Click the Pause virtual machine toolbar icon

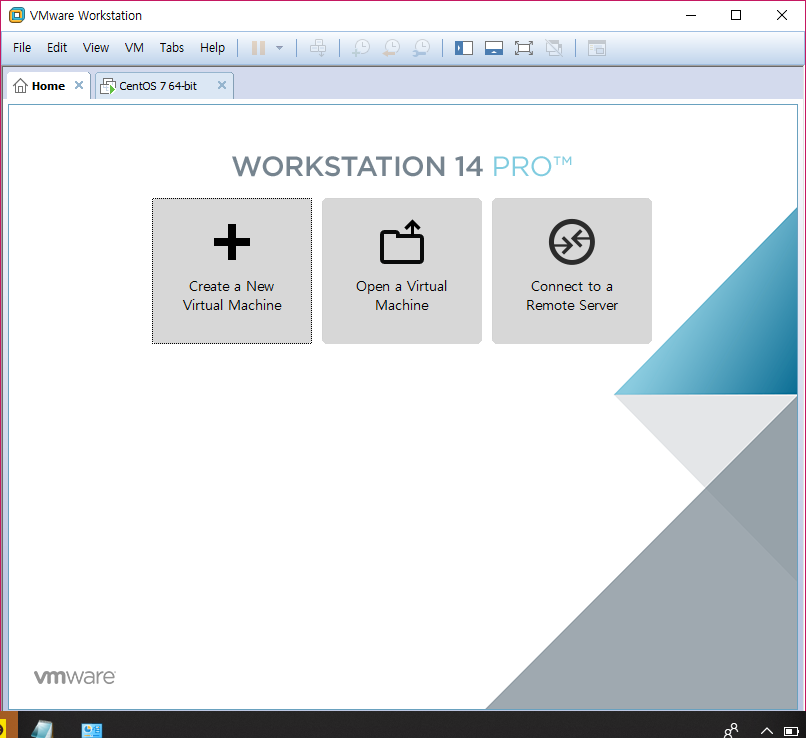[258, 48]
